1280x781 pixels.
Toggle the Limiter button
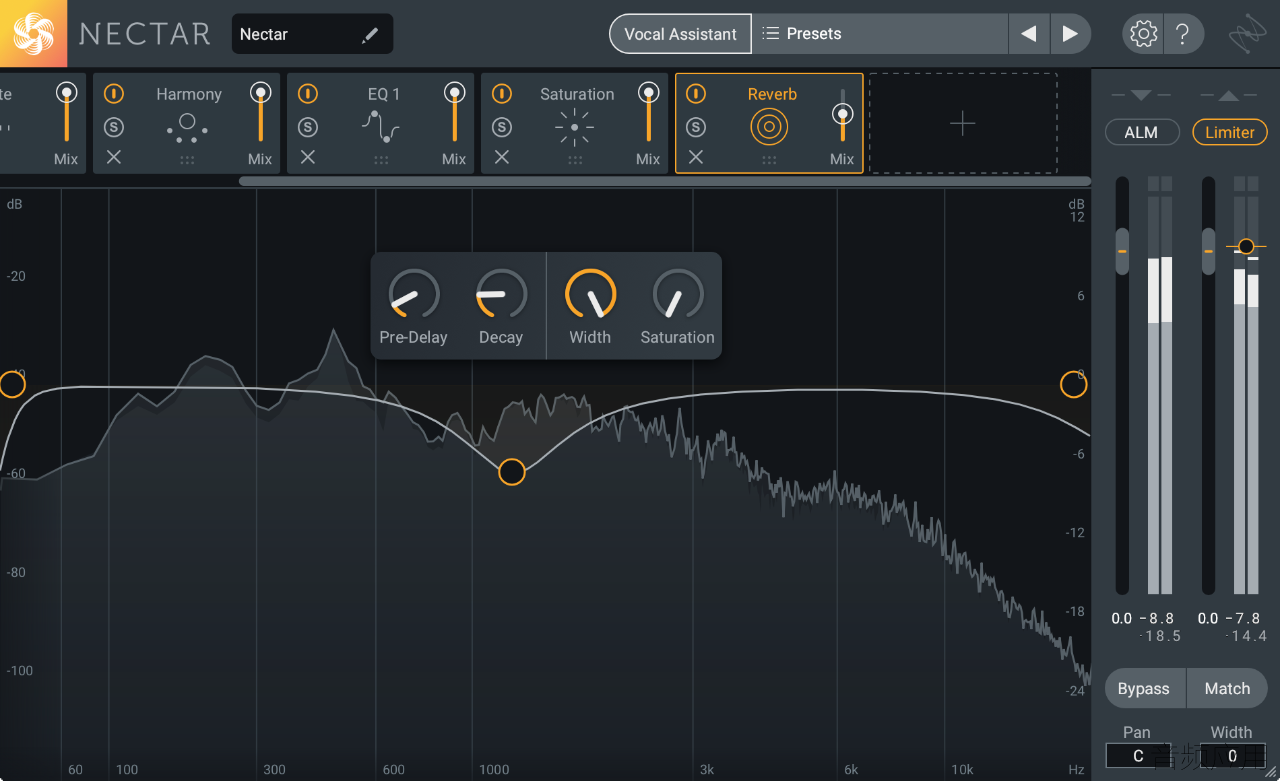point(1230,132)
